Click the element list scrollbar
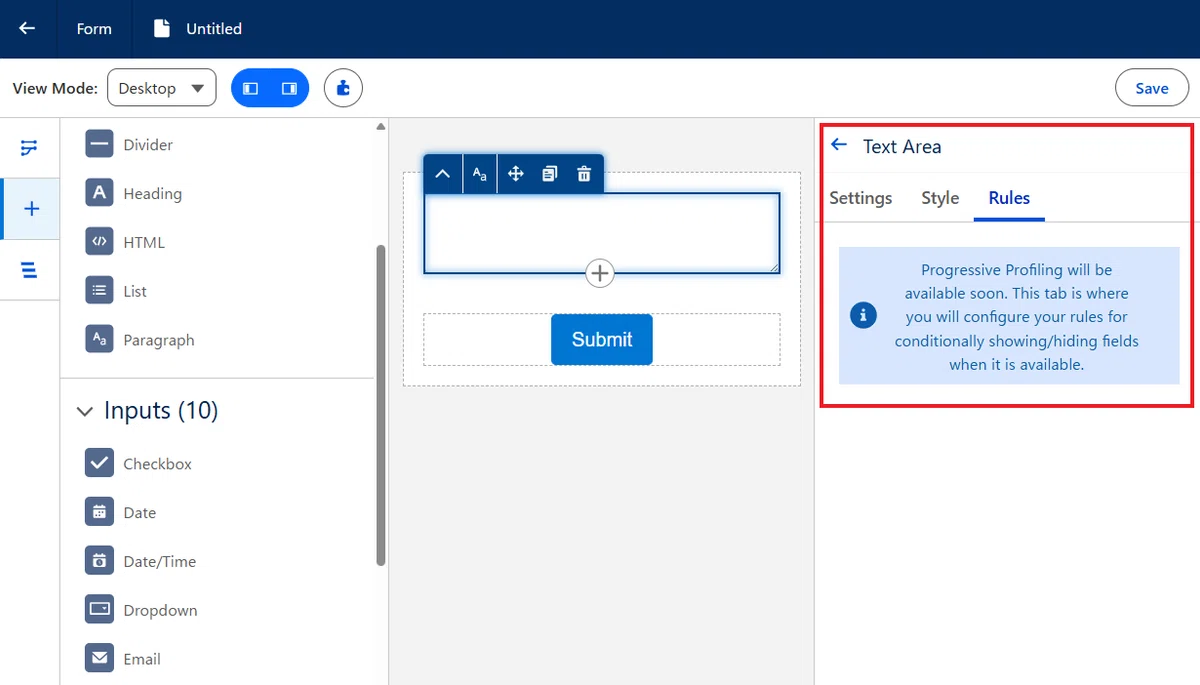This screenshot has height=685, width=1200. tap(380, 405)
